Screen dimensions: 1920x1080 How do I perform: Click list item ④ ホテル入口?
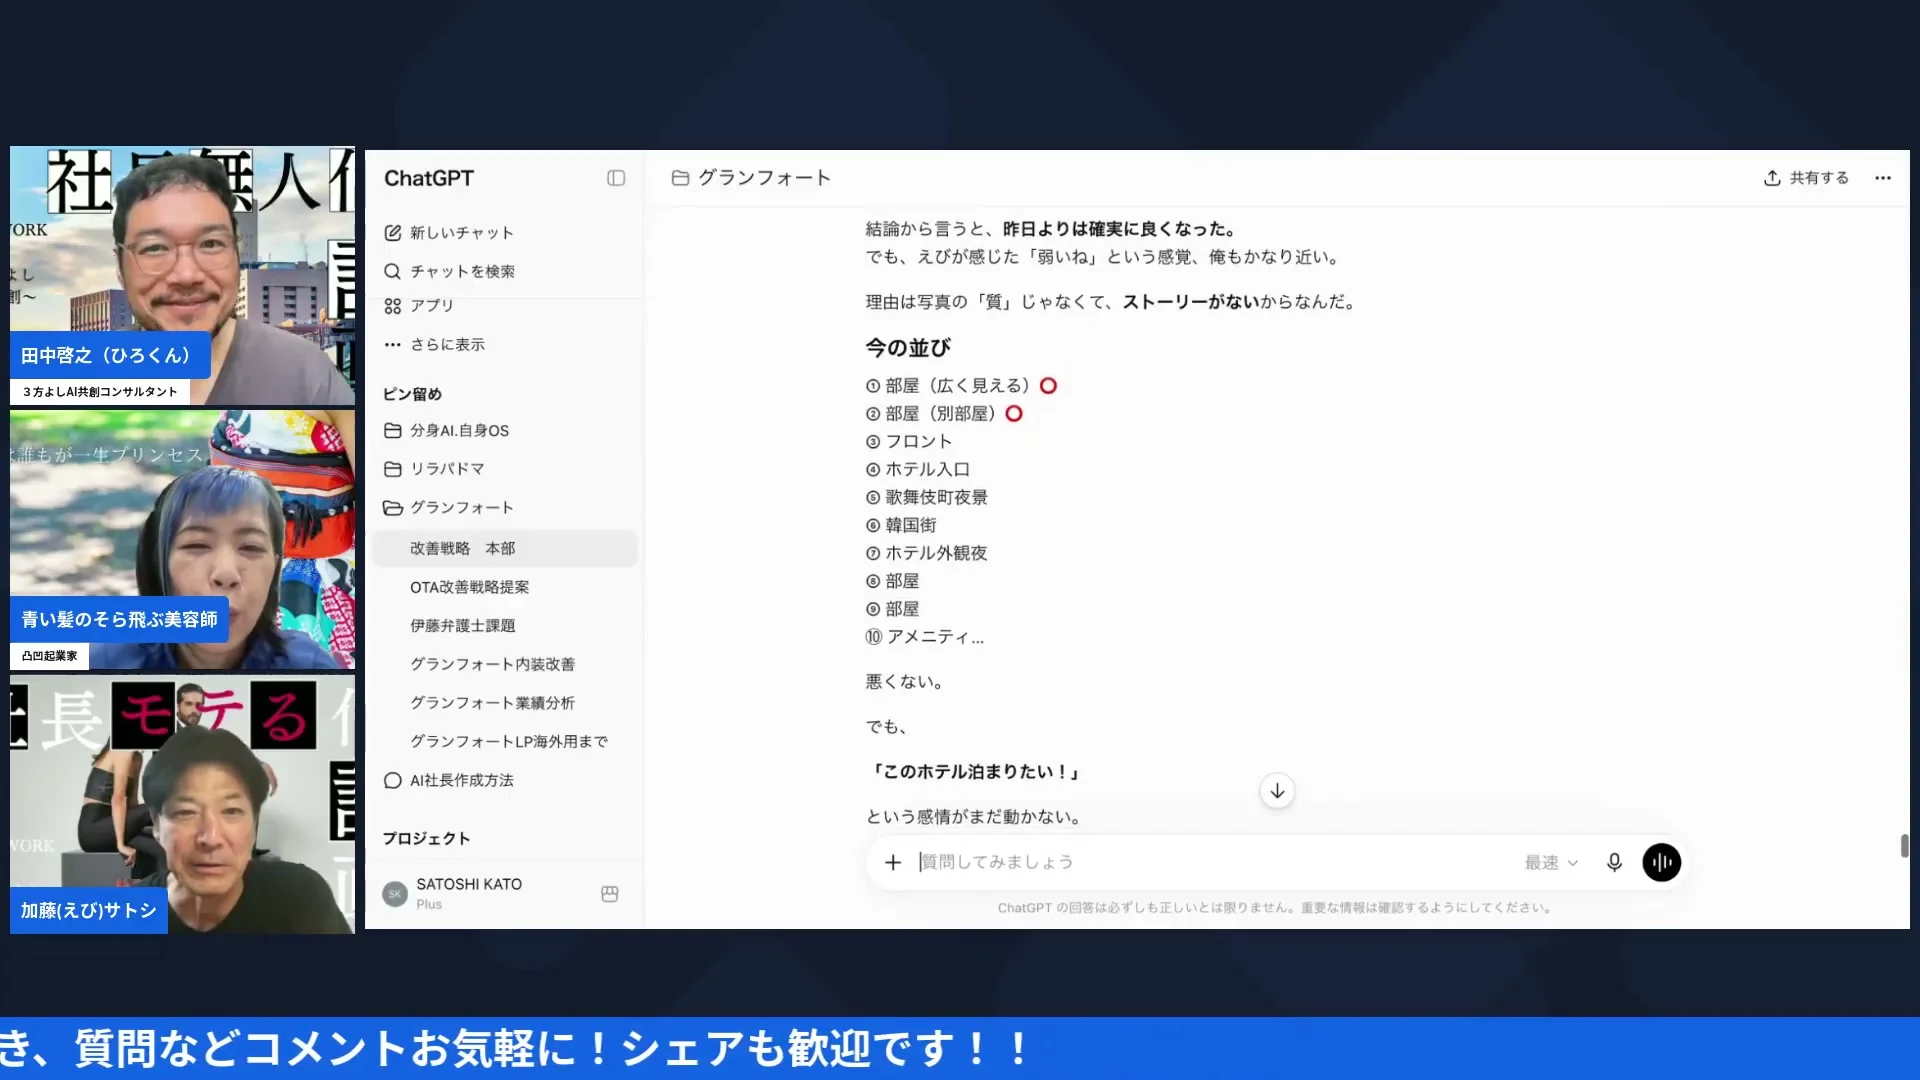(918, 470)
